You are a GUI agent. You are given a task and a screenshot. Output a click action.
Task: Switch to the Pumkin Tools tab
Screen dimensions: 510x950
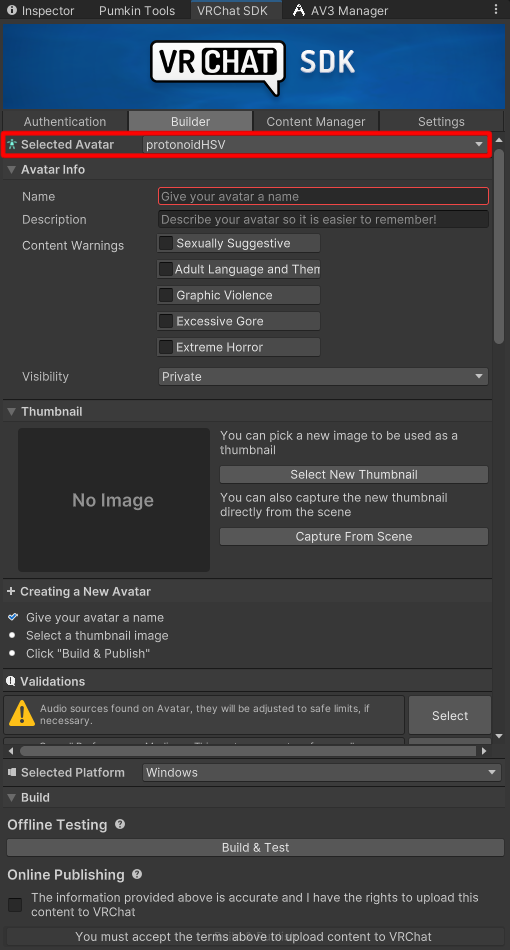coord(137,10)
